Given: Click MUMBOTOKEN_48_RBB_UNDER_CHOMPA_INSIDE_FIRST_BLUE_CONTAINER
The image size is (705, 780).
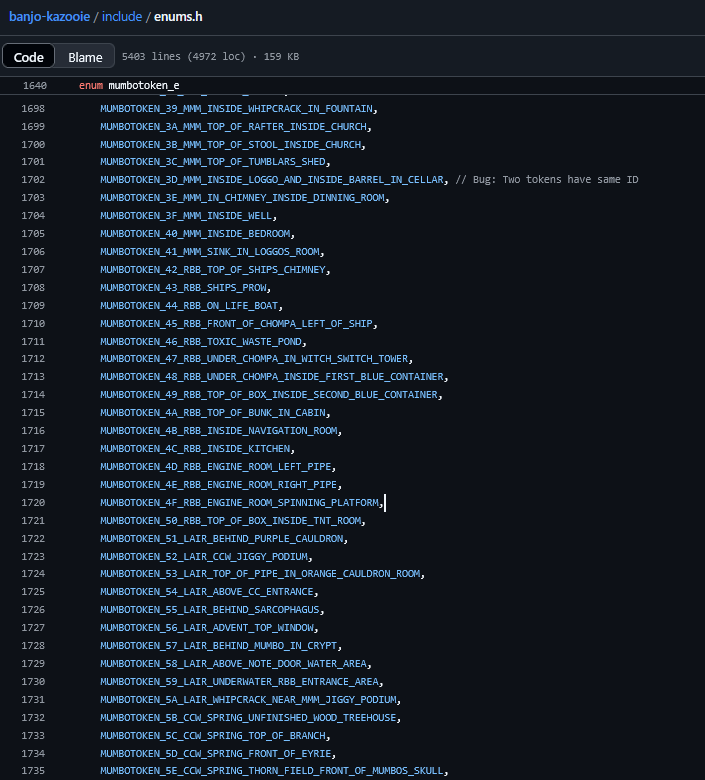Looking at the screenshot, I should tap(272, 377).
